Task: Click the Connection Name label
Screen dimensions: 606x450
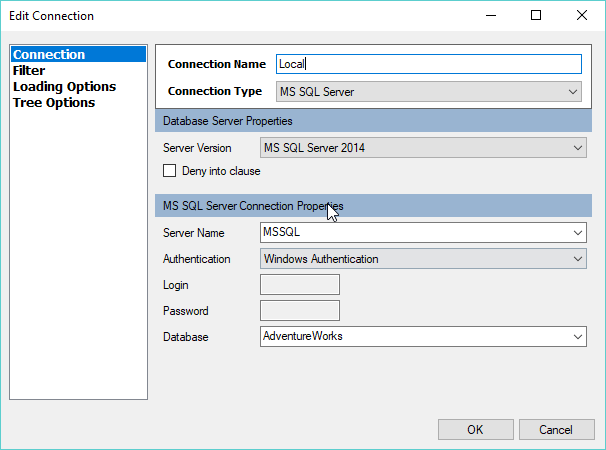Action: click(217, 64)
